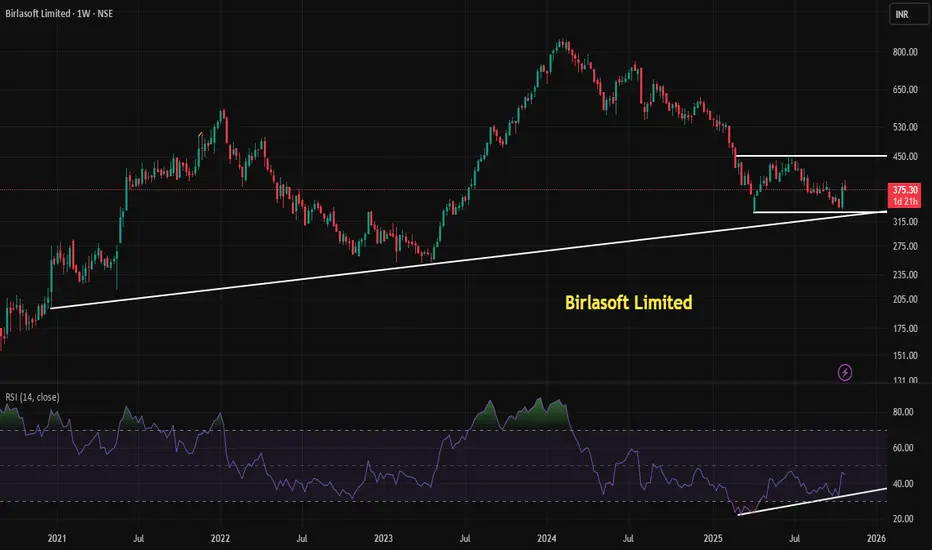Click the 2024 label on time axis

point(546,539)
